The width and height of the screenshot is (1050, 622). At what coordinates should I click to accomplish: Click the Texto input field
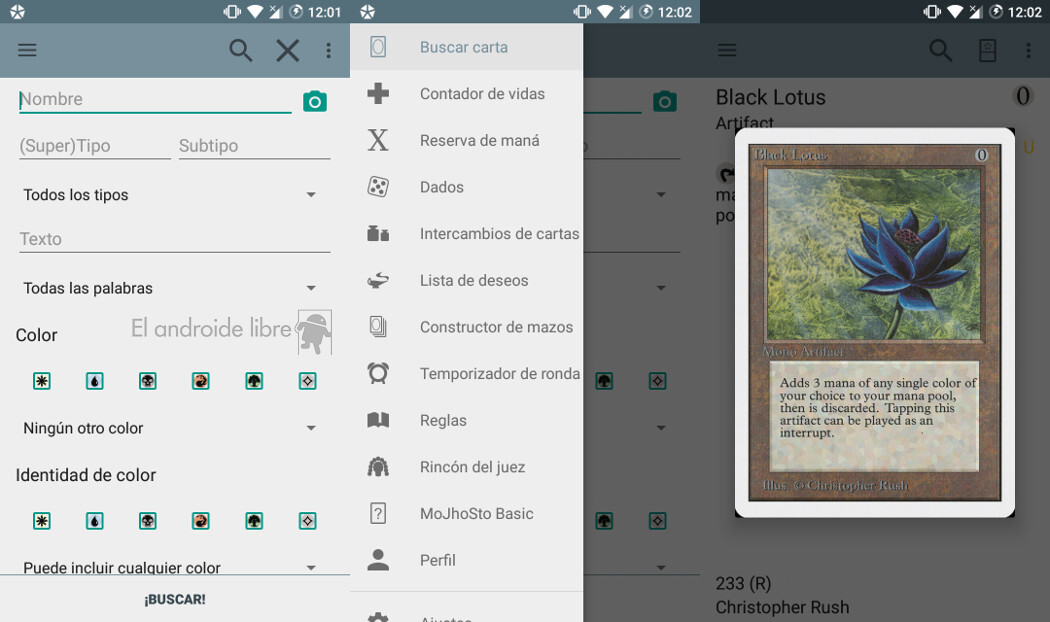coord(175,239)
